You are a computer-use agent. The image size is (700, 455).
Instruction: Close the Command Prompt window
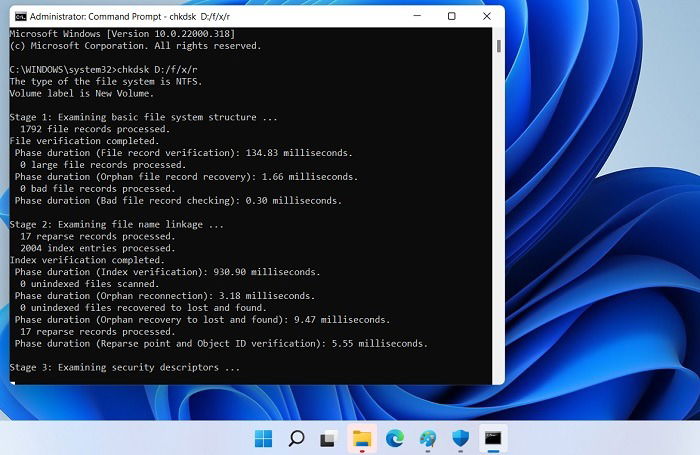487,16
